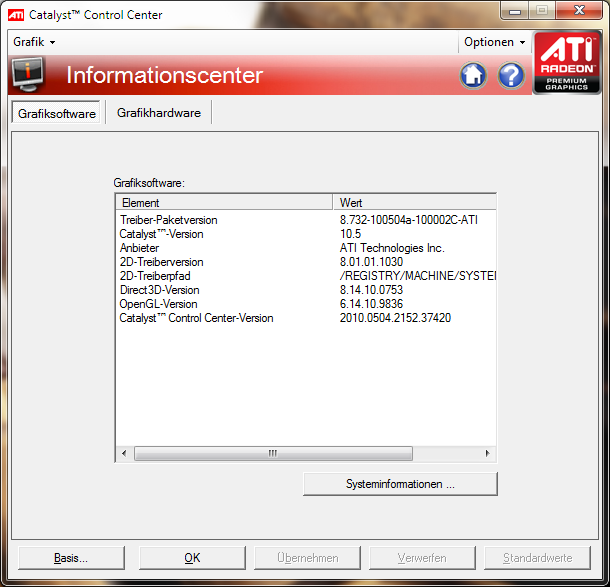Click the Informationscenter monitor icon
This screenshot has height=587, width=610.
coord(27,74)
